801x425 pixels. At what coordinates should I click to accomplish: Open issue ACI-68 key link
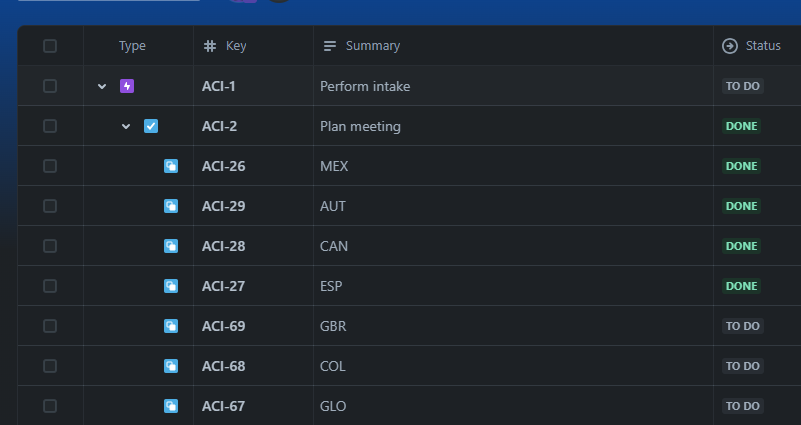[x=223, y=366]
